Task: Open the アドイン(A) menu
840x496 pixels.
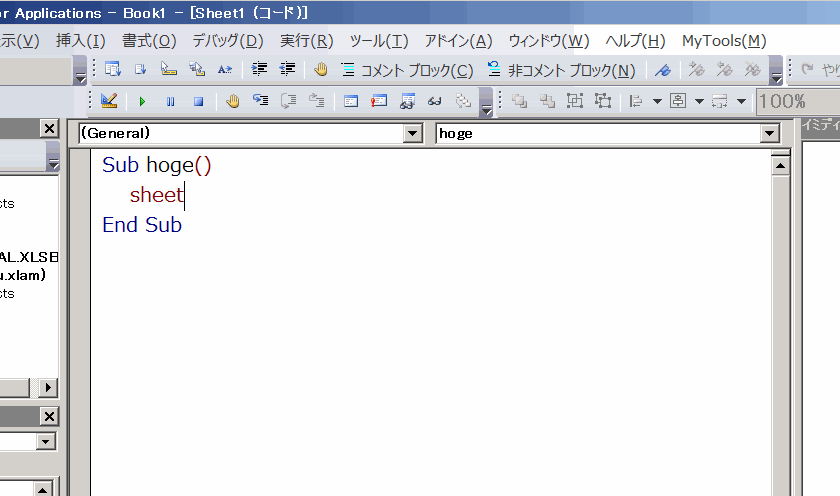Action: tap(458, 41)
